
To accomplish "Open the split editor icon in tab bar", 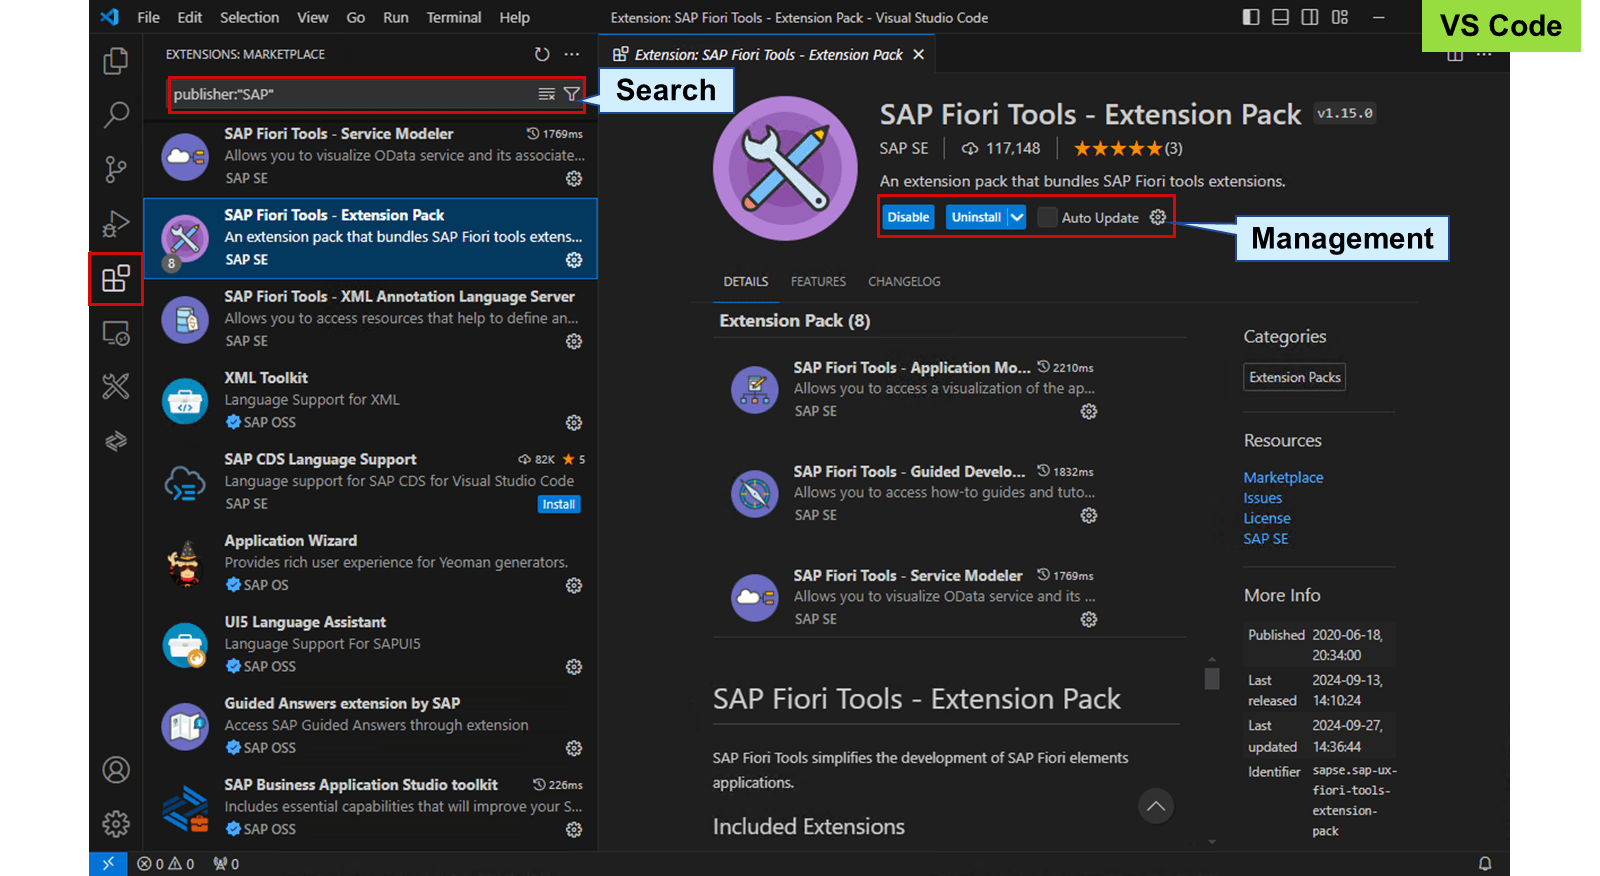I will click(x=1455, y=56).
